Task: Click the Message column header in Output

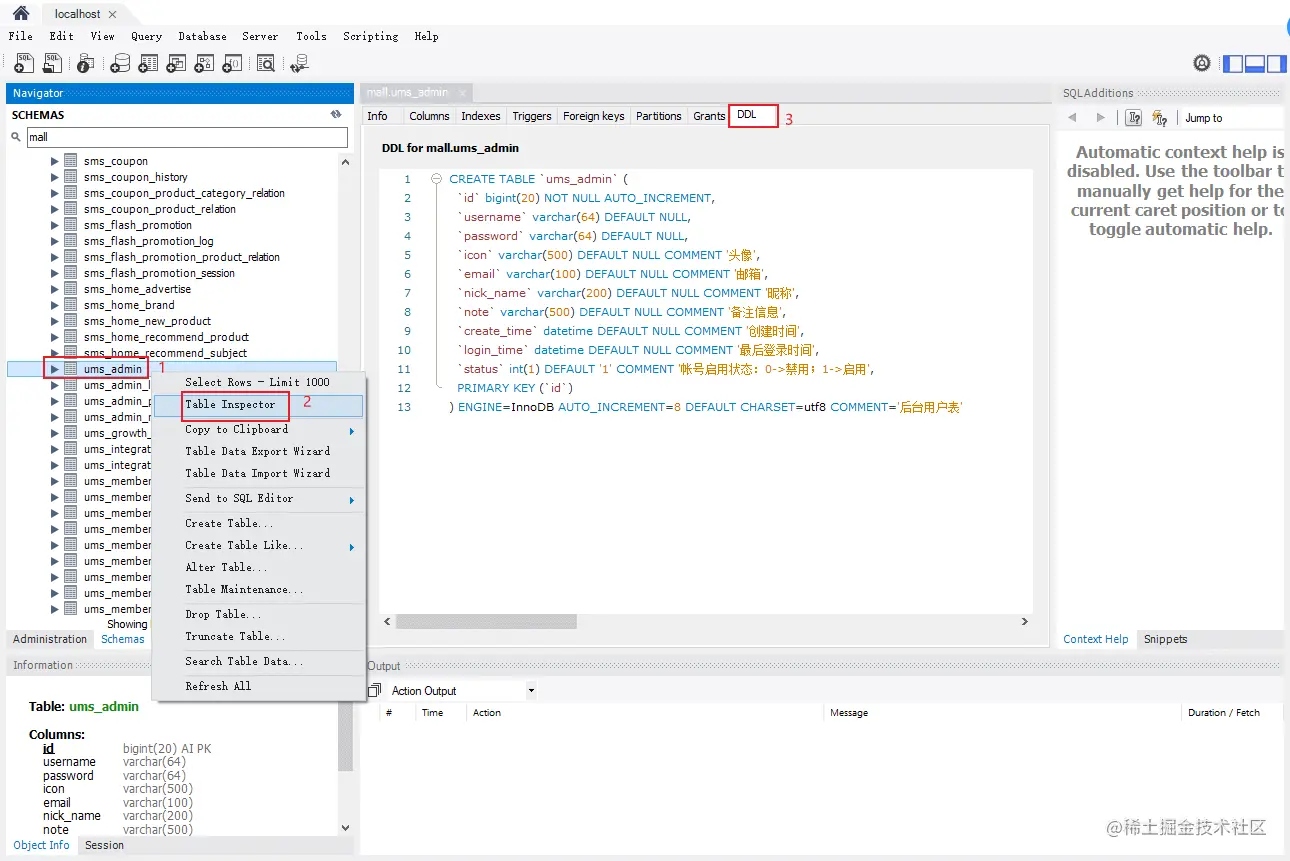Action: pyautogui.click(x=1002, y=713)
